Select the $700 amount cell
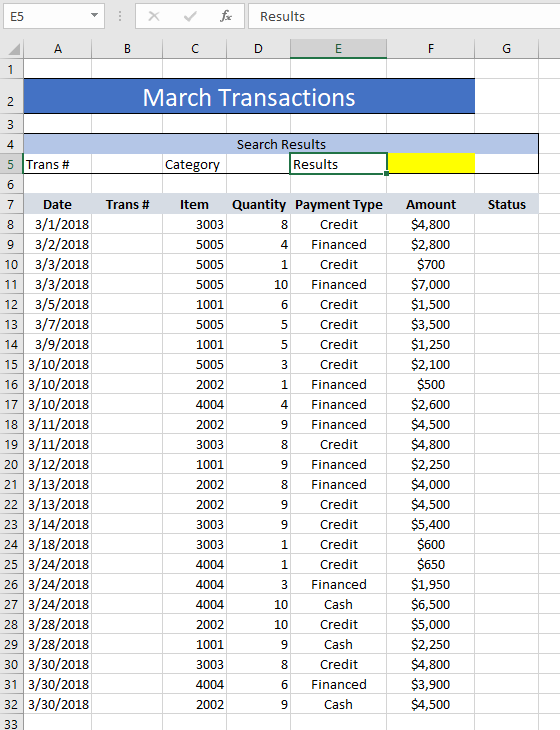This screenshot has width=560, height=730. 431,264
